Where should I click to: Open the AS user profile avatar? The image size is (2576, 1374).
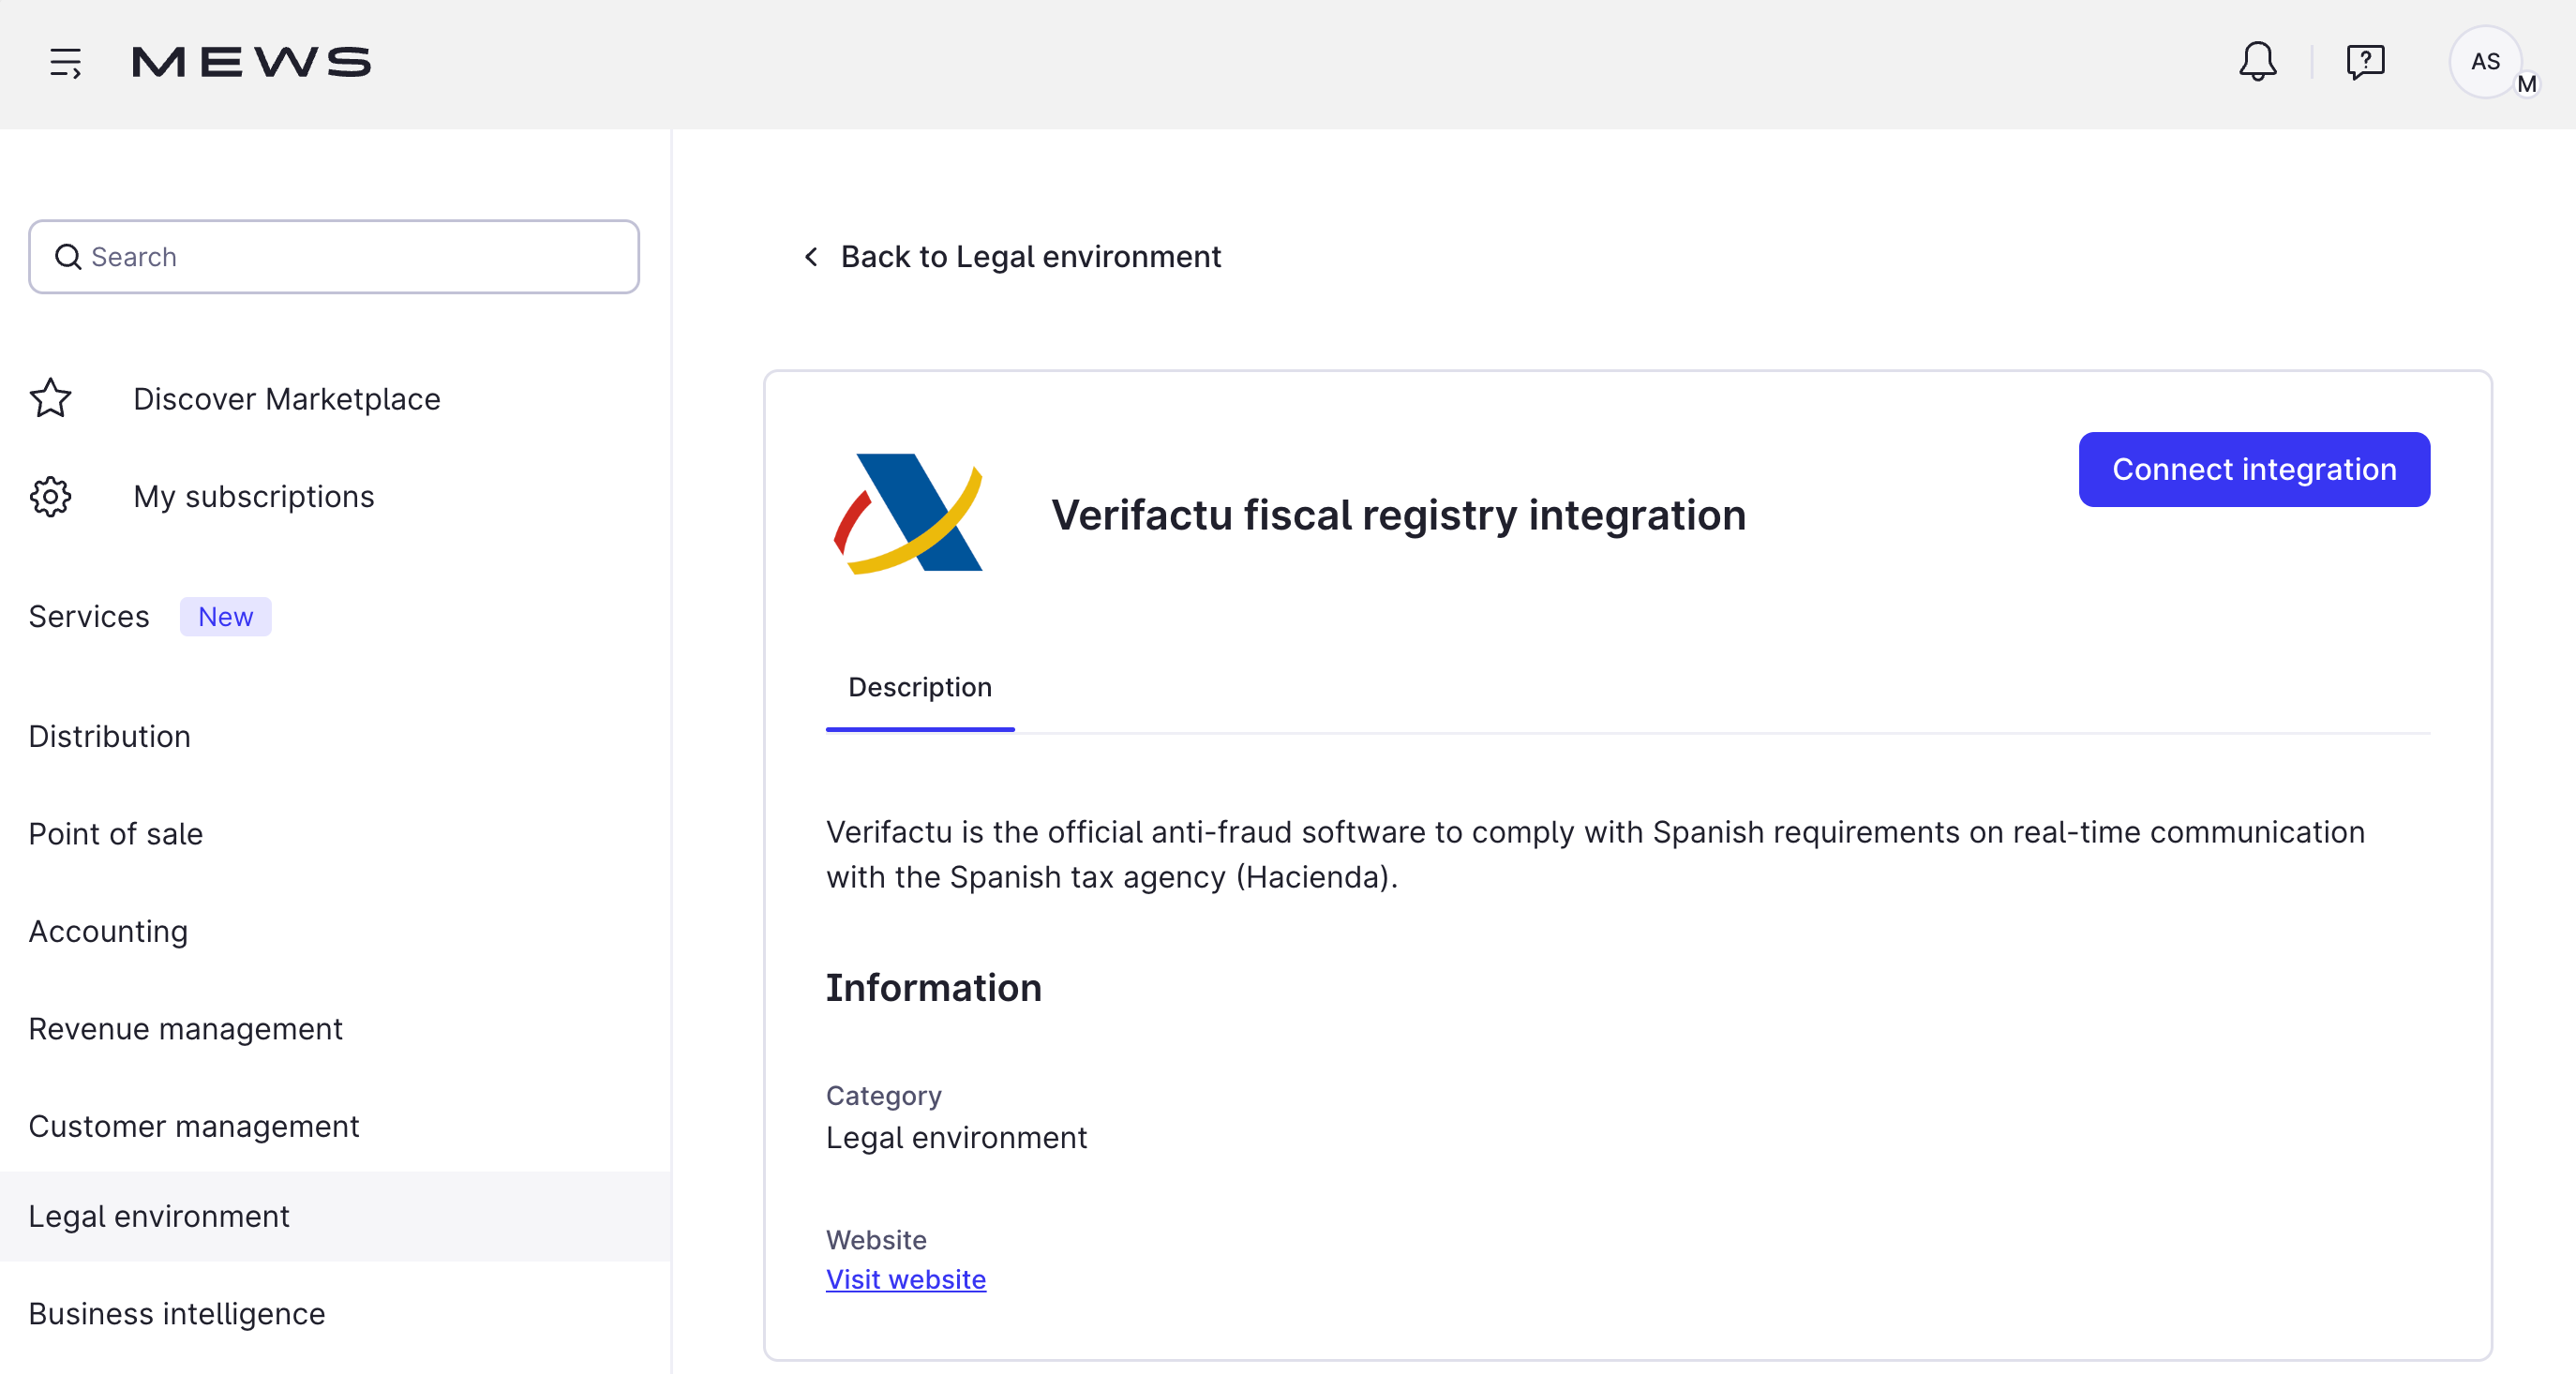(x=2485, y=62)
